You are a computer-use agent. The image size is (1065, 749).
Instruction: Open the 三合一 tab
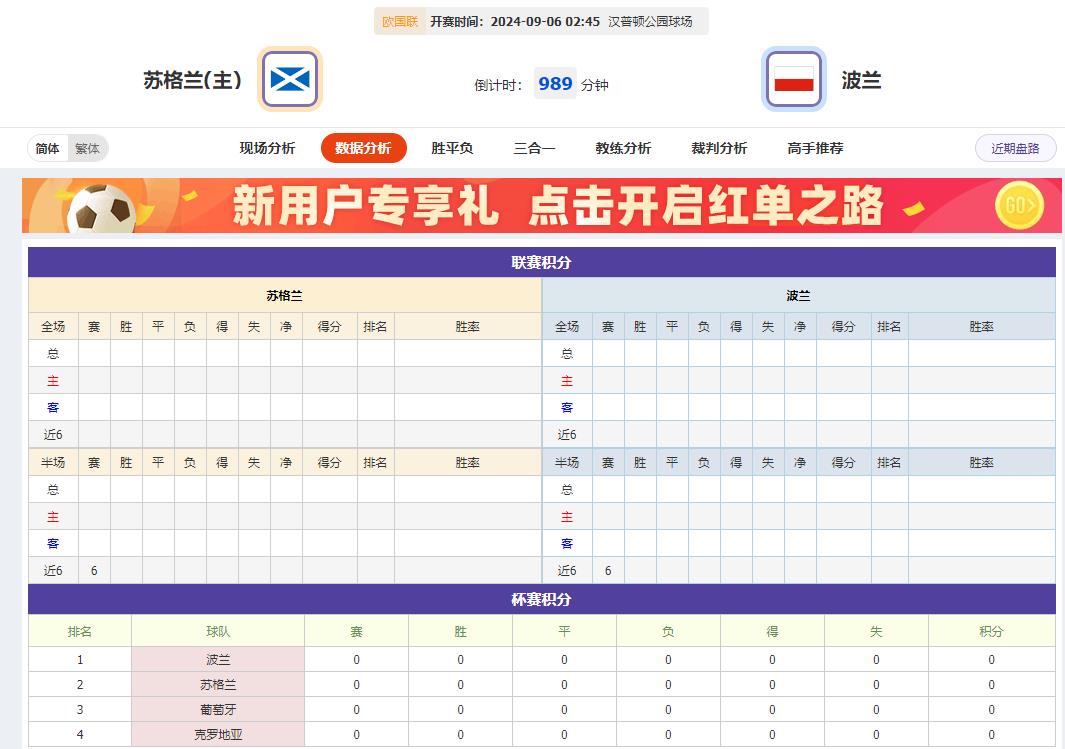point(533,147)
